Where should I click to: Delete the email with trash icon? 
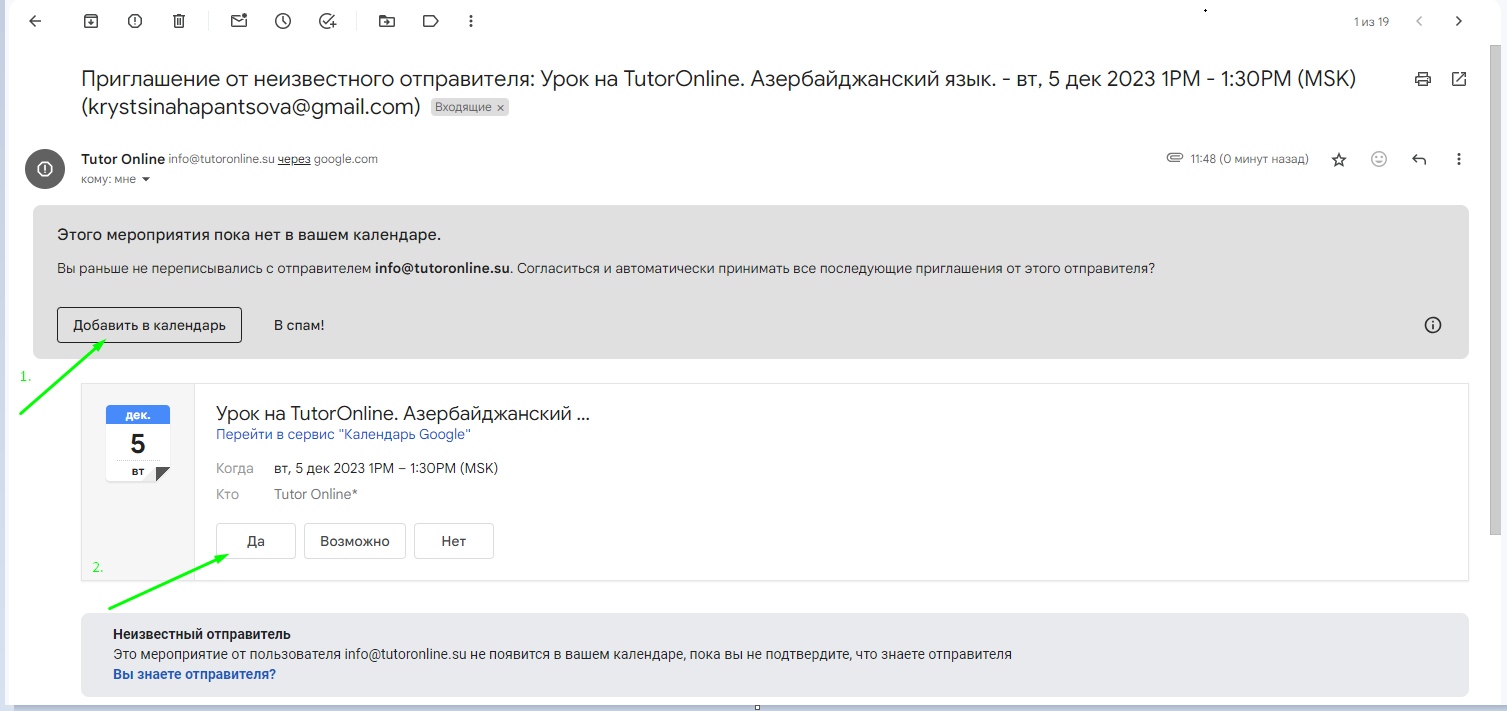[179, 21]
